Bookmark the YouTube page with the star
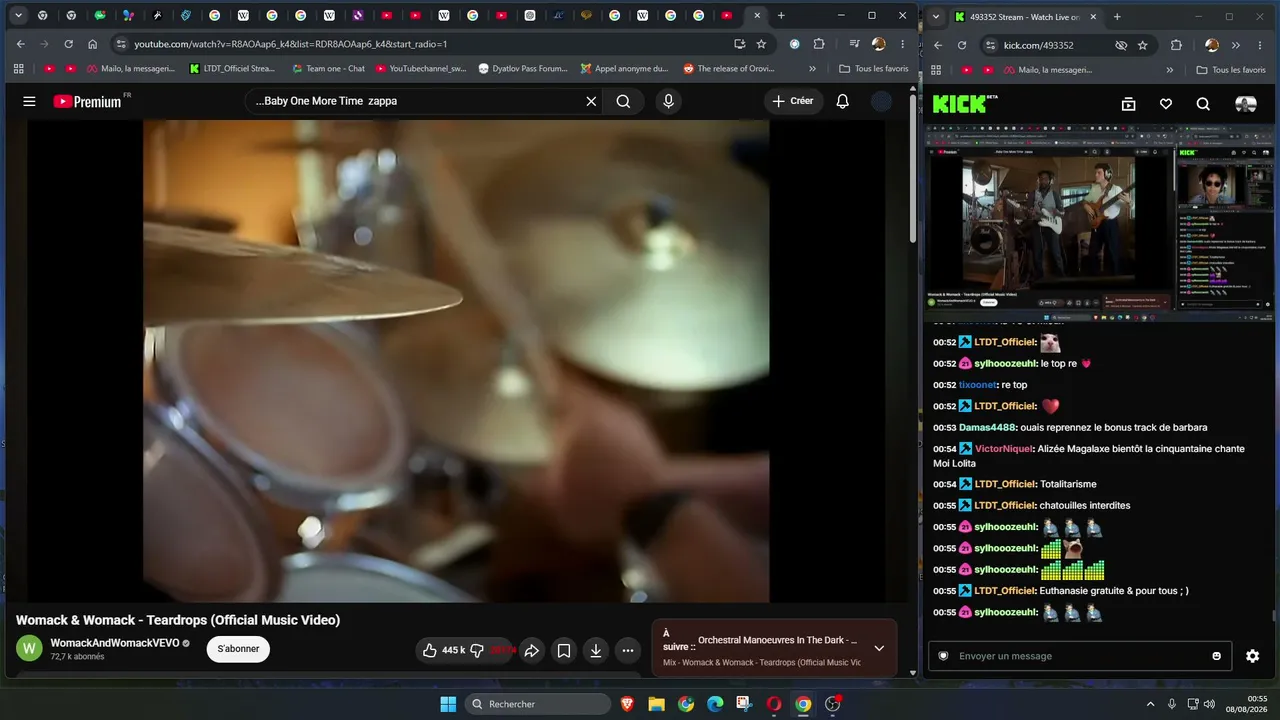The width and height of the screenshot is (1280, 720). pyautogui.click(x=761, y=44)
